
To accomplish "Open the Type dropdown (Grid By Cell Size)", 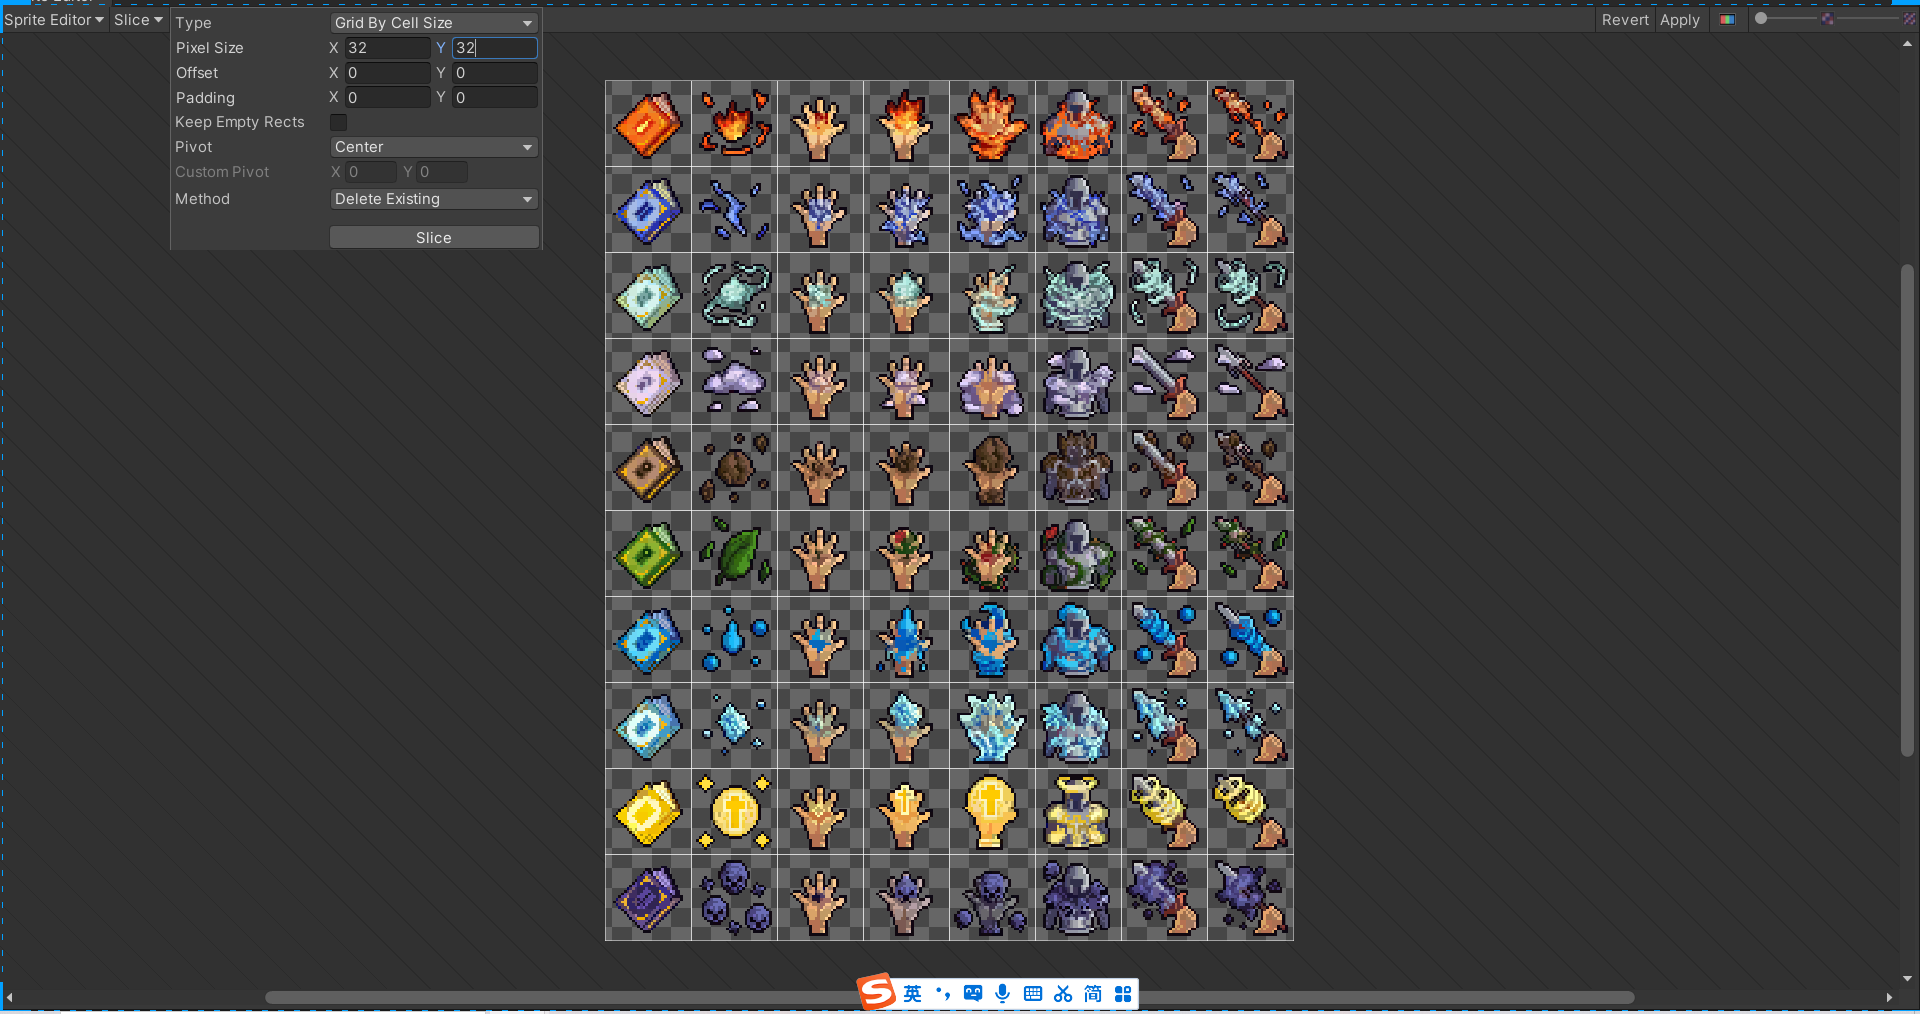I will (x=434, y=23).
